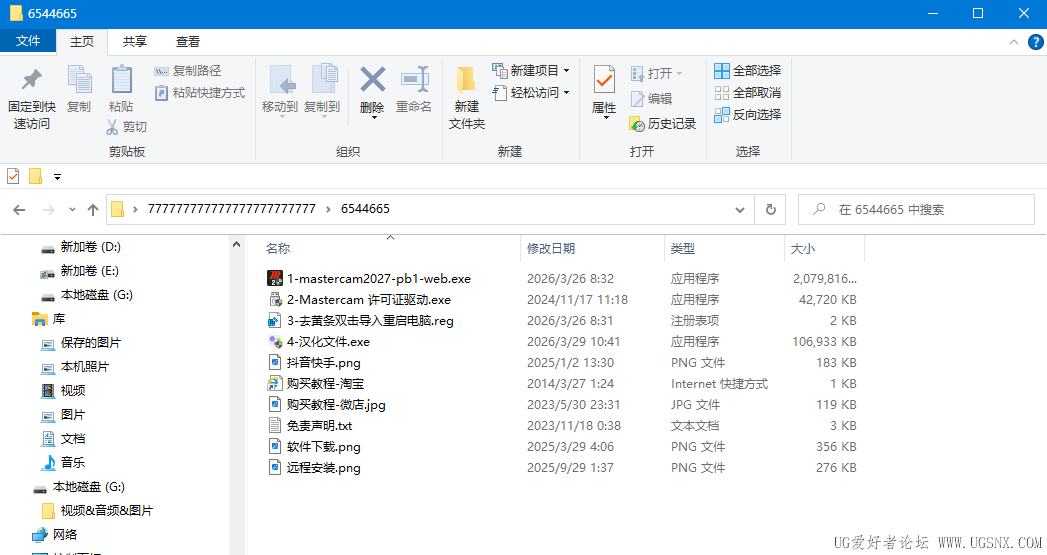The width and height of the screenshot is (1047, 555).
Task: Open the Move to (移动到) menu
Action: [280, 90]
